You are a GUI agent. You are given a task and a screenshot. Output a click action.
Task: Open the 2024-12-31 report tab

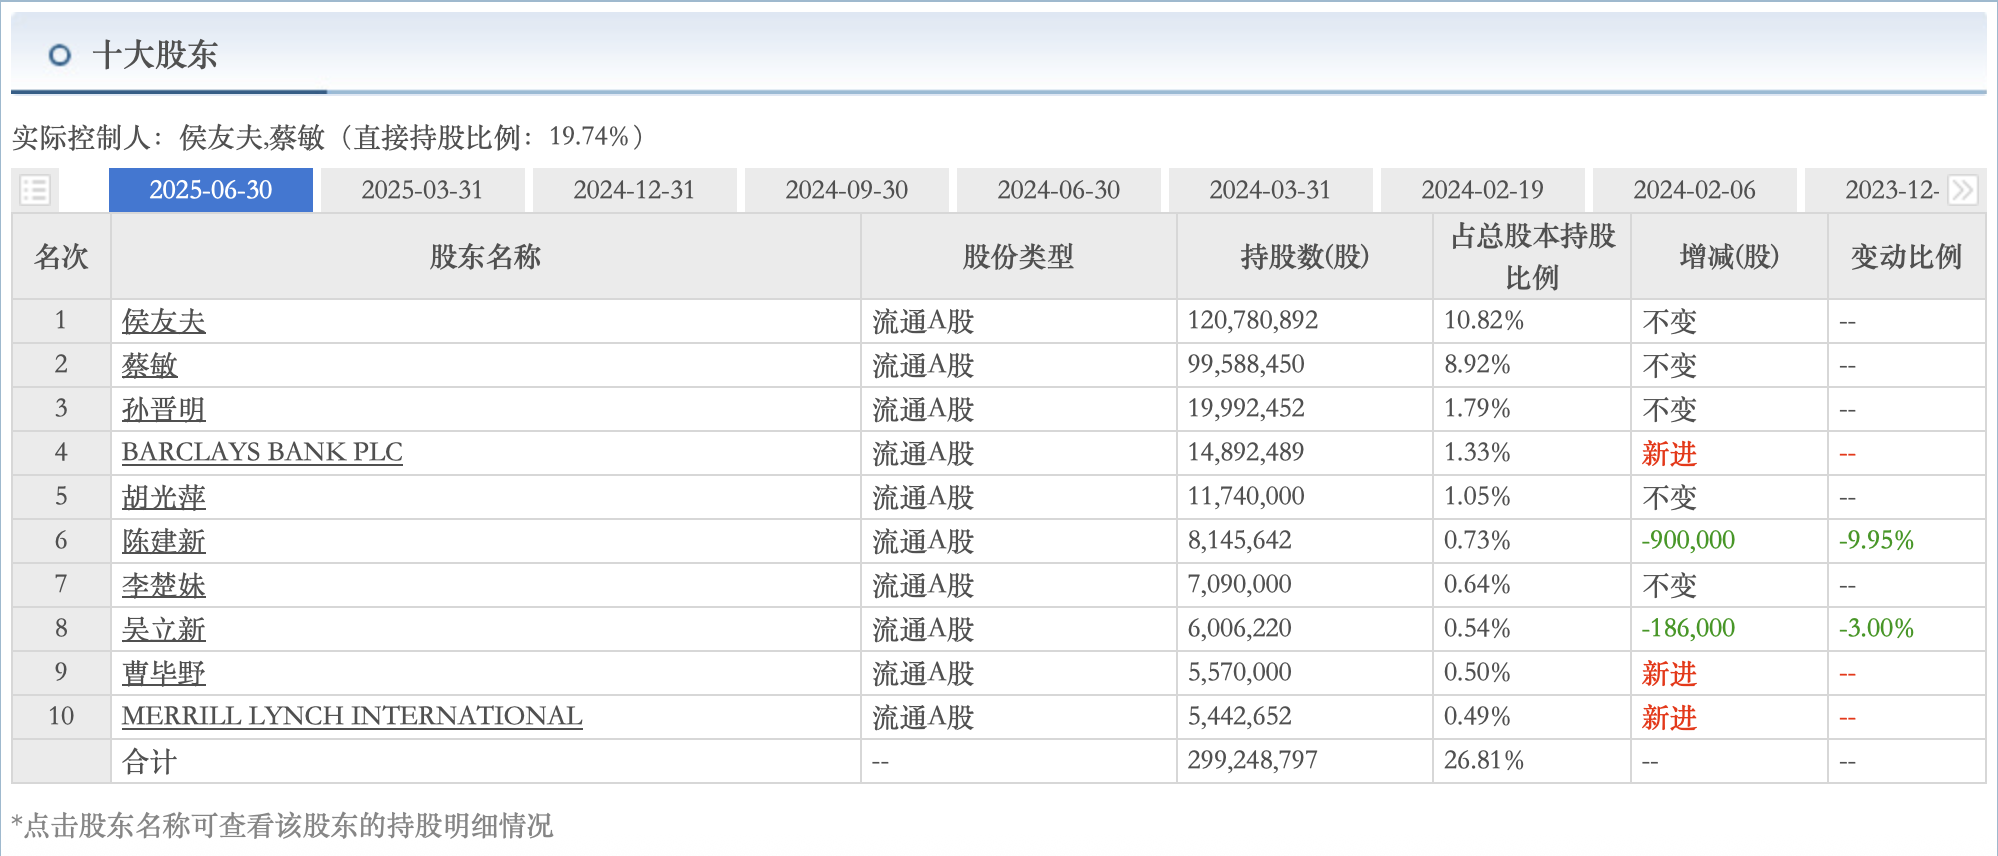pos(634,190)
